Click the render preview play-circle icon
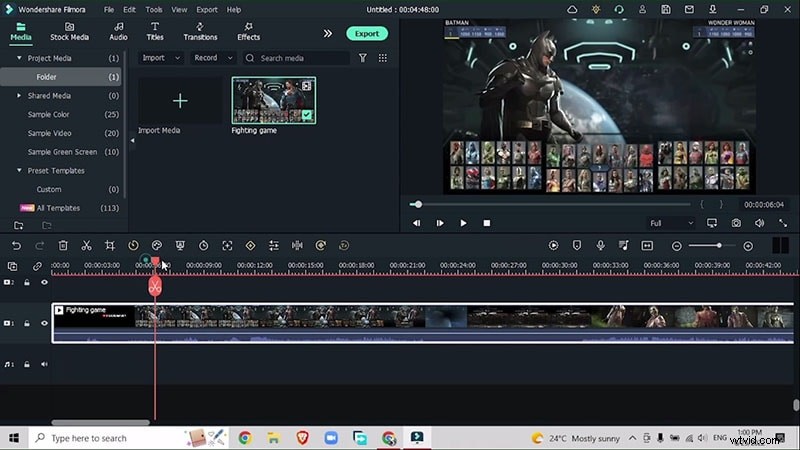 coord(553,245)
